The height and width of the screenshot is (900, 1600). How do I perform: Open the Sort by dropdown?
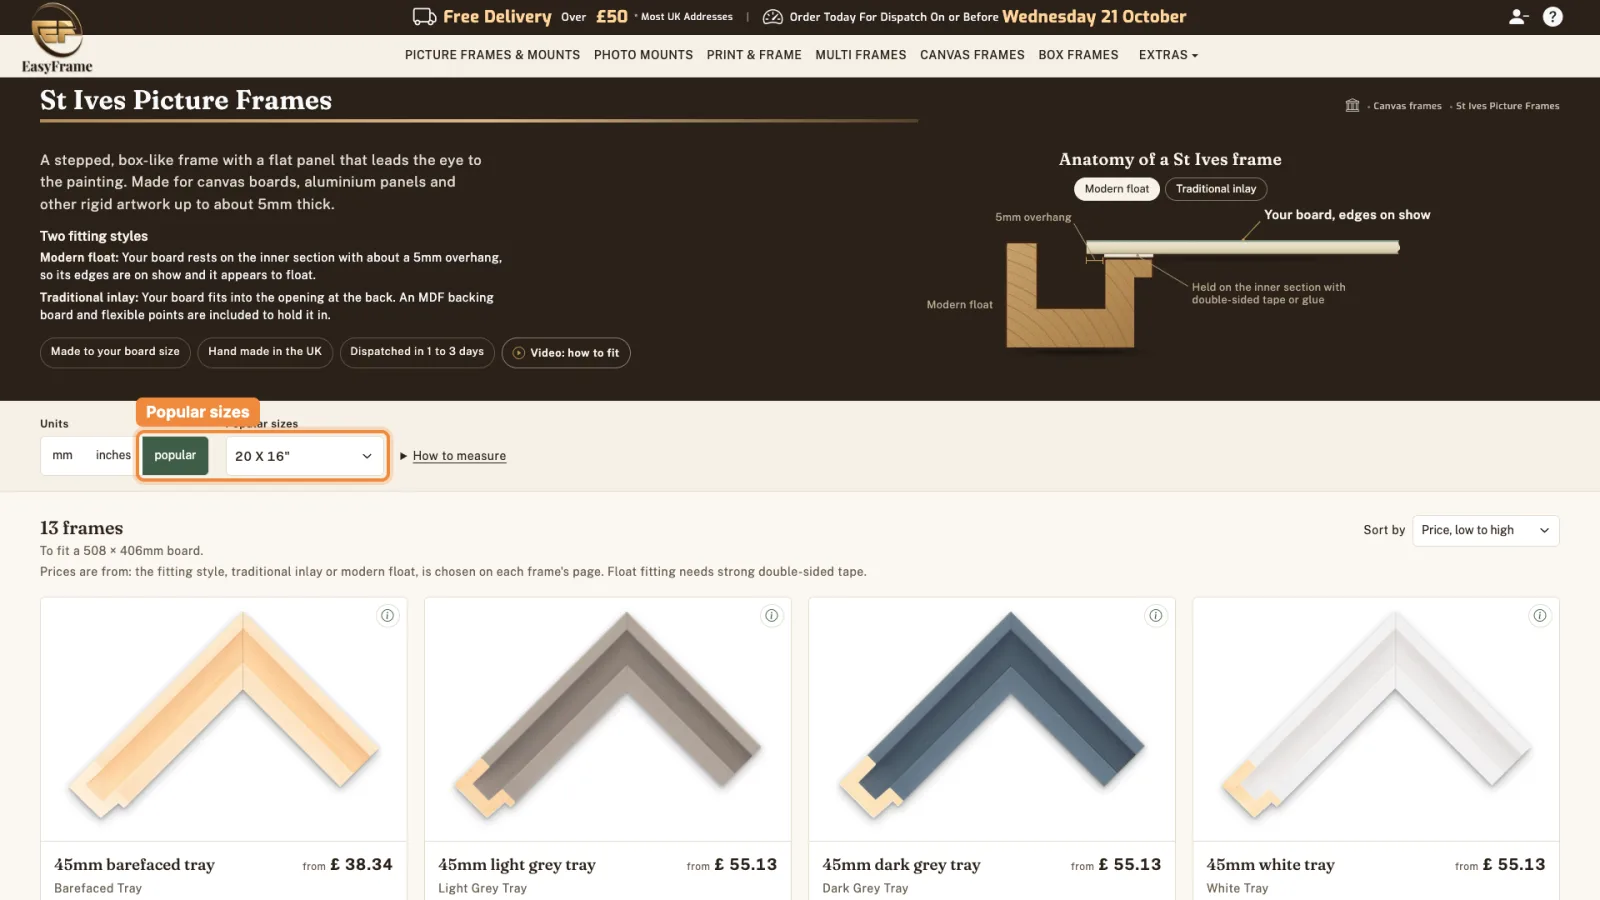click(x=1485, y=530)
